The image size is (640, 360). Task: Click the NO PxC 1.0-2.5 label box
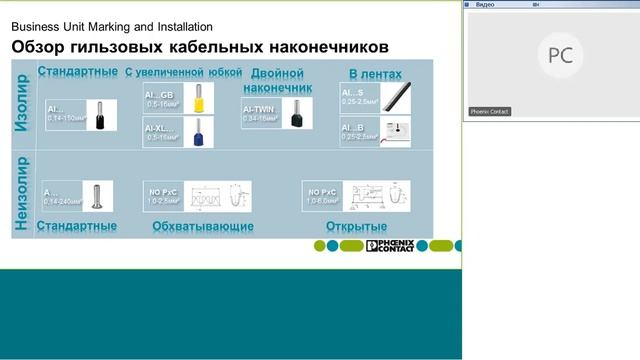pos(163,196)
